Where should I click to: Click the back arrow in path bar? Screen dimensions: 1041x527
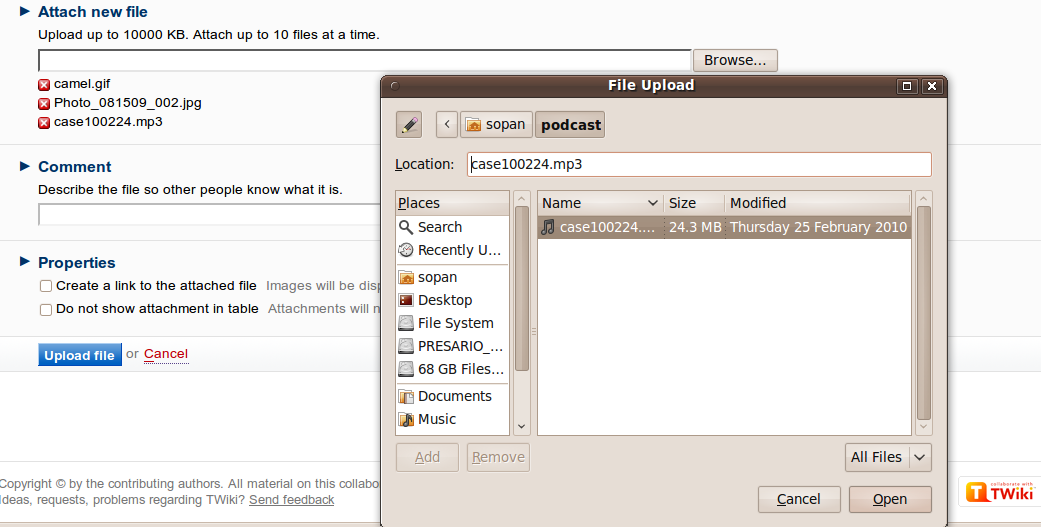tap(447, 124)
